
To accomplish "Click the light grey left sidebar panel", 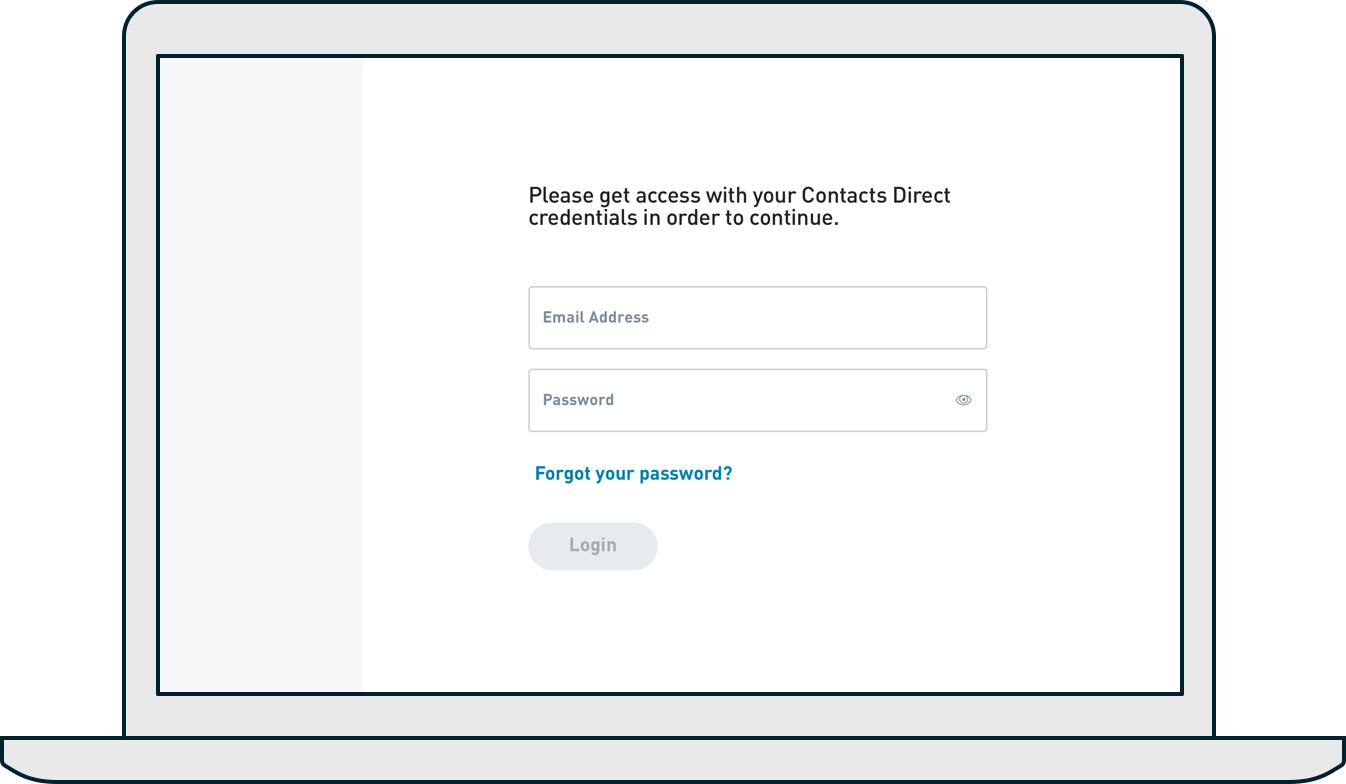I will [x=260, y=375].
